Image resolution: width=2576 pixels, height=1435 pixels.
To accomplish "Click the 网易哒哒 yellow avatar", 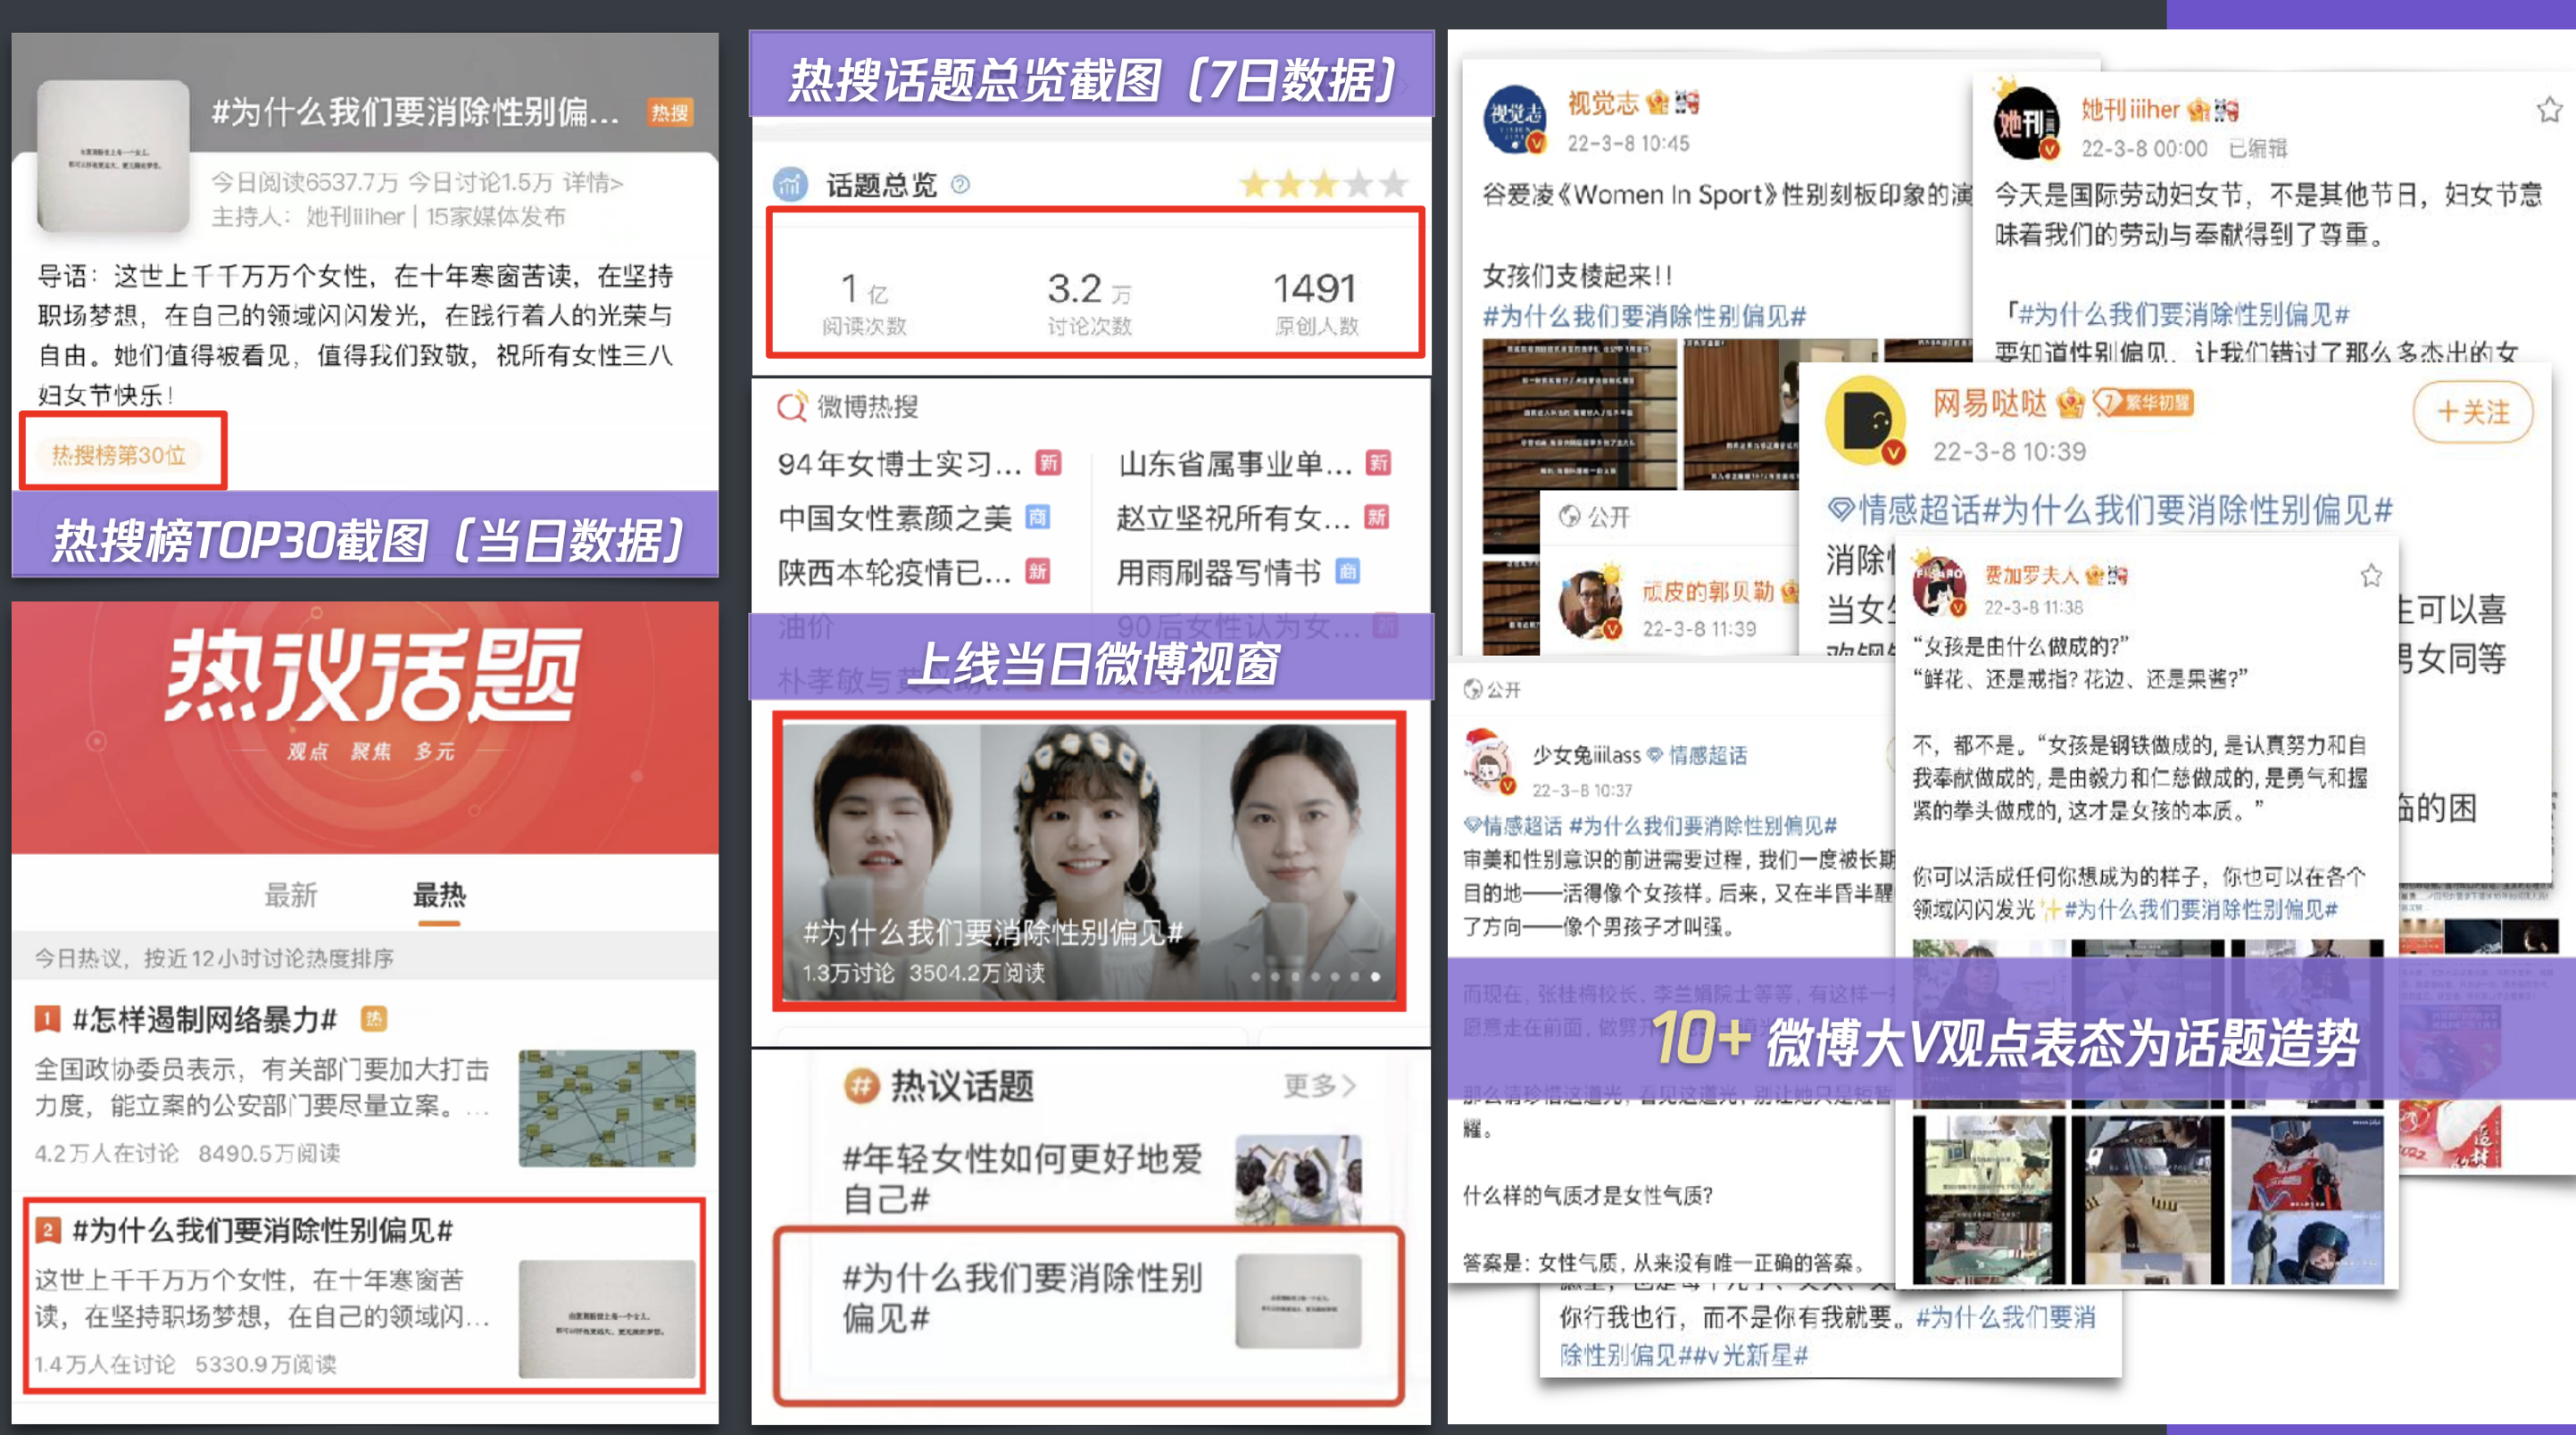I will coord(1866,420).
